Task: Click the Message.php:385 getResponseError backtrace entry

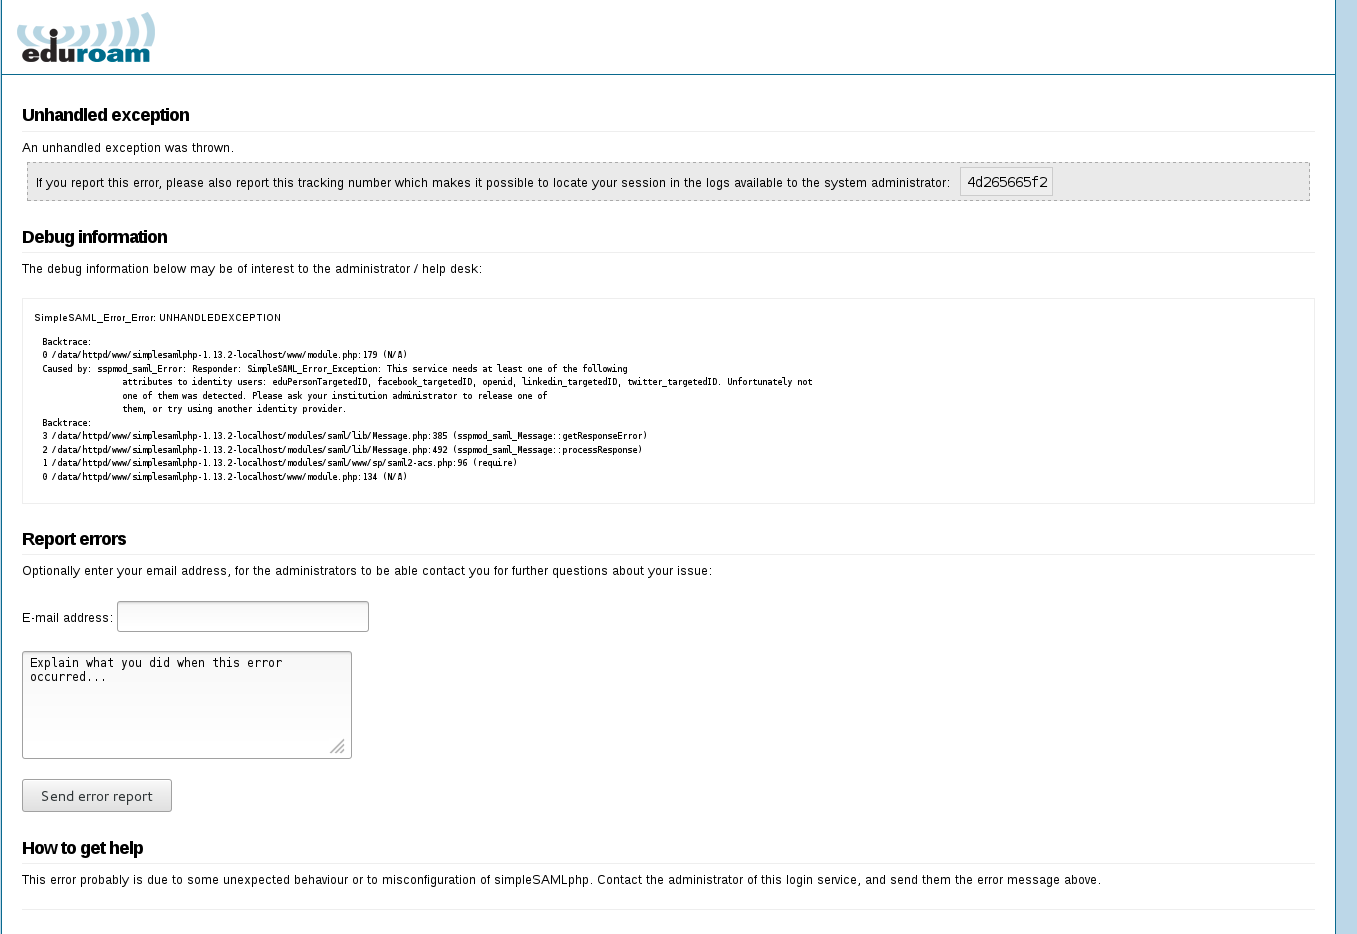Action: tap(345, 436)
